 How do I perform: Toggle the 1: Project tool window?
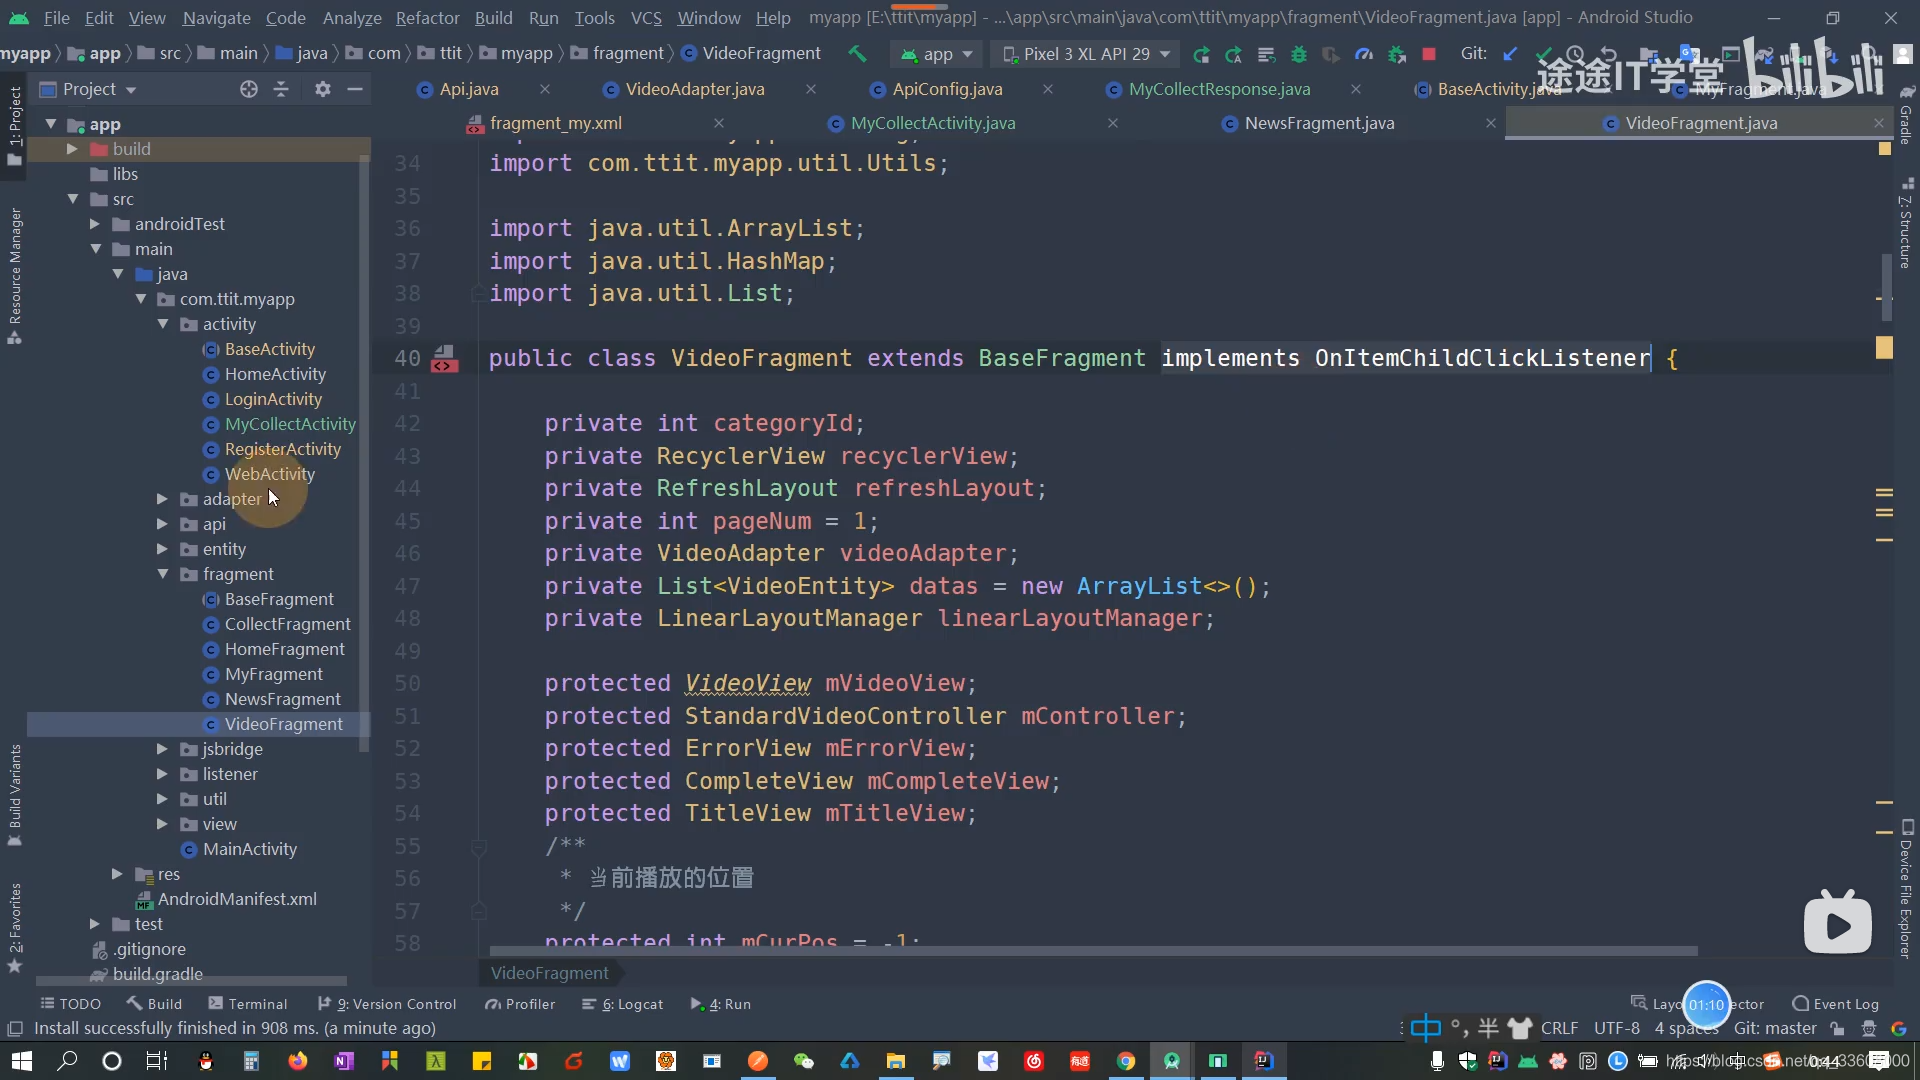14,125
